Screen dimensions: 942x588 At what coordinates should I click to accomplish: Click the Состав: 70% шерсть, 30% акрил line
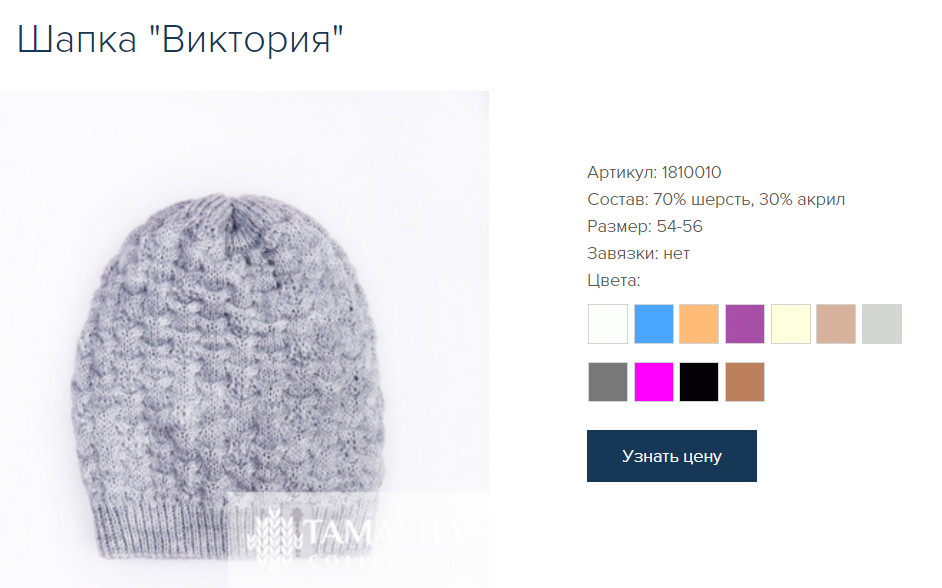pyautogui.click(x=716, y=199)
